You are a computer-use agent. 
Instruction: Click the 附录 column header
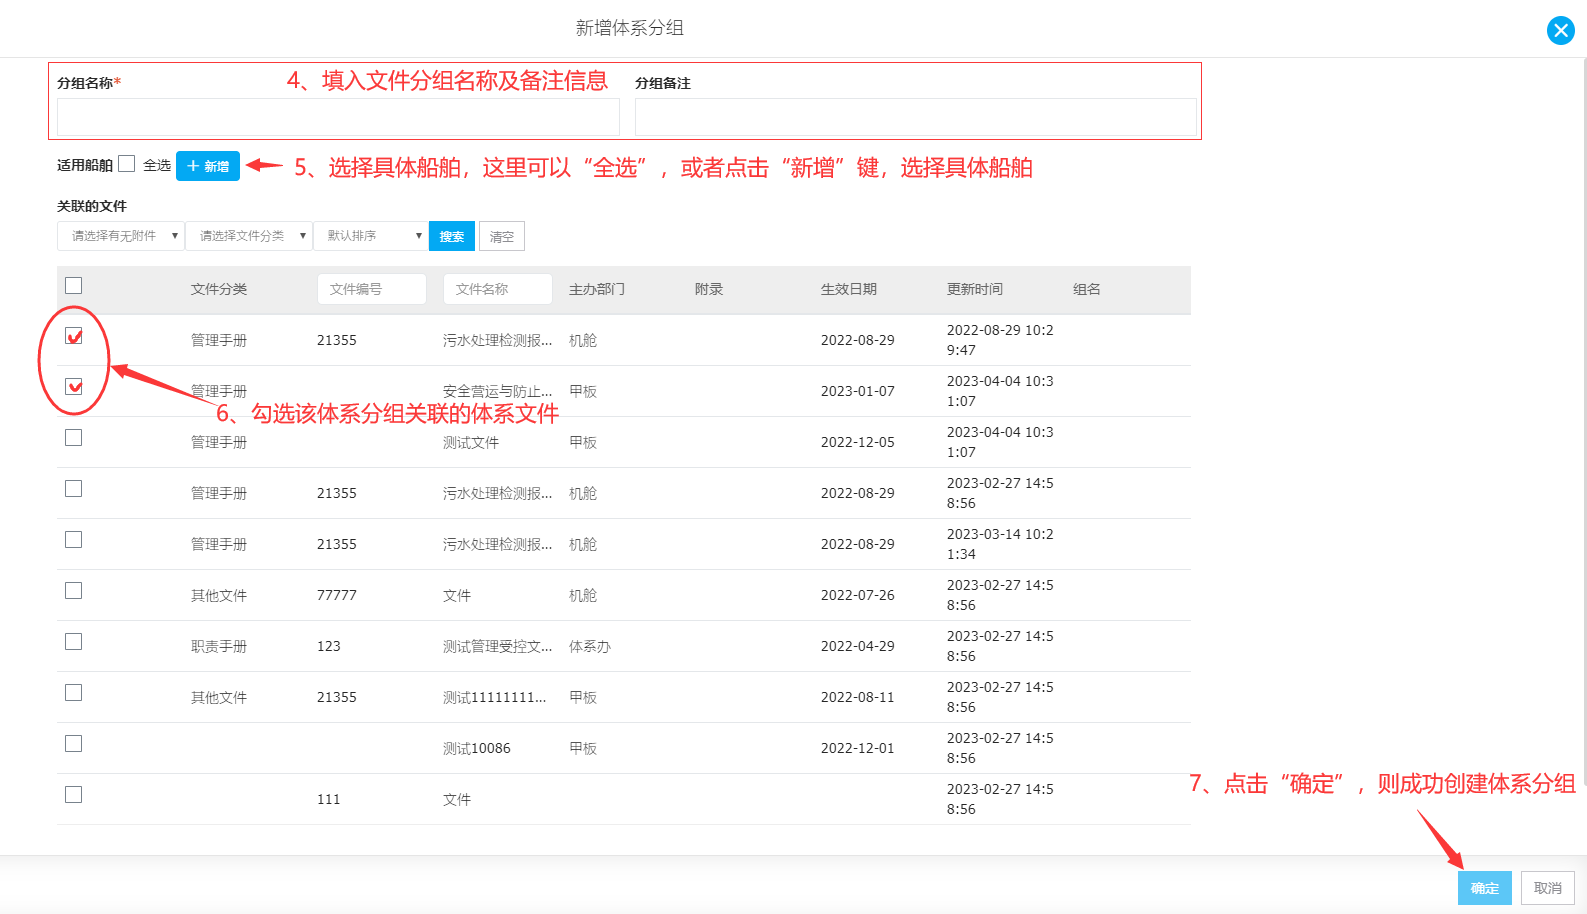(x=709, y=289)
